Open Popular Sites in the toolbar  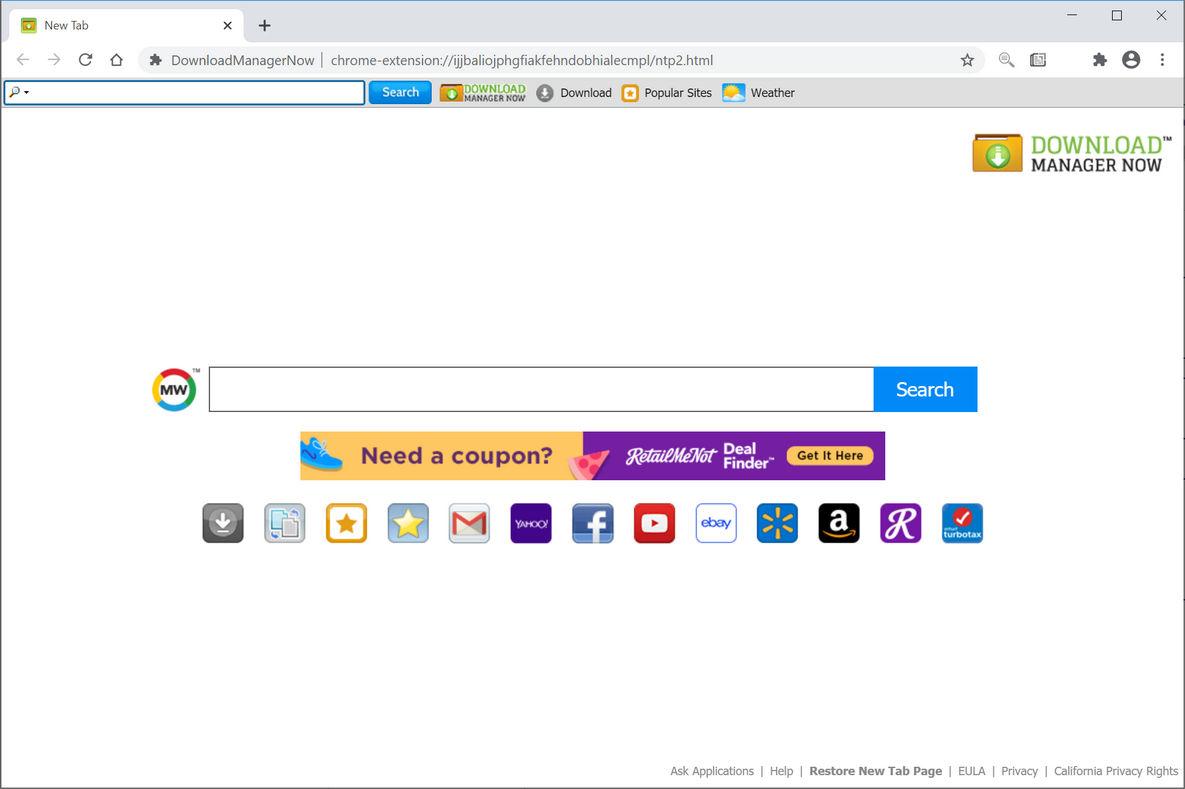point(667,93)
